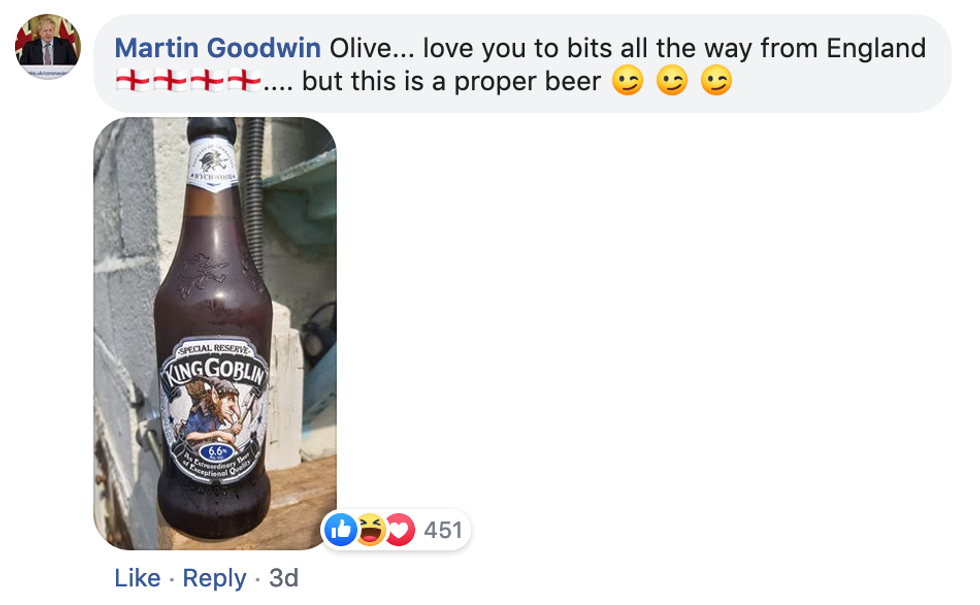Click the last winking face emoji
The image size is (980, 605).
pos(716,81)
